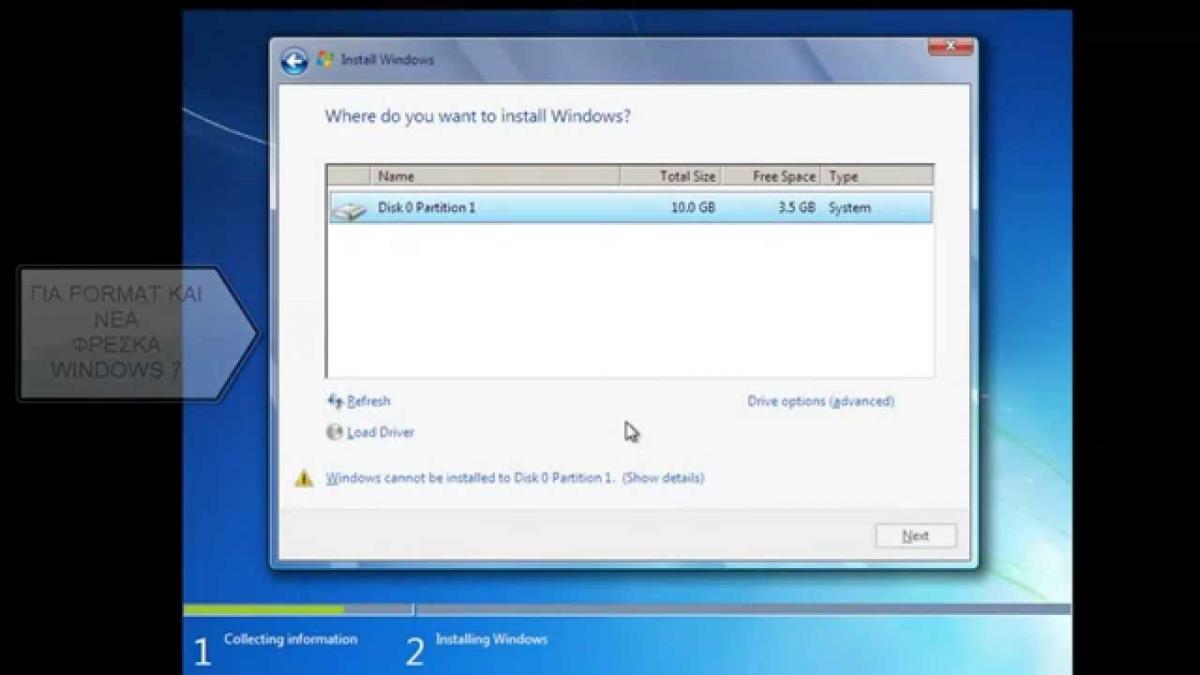The height and width of the screenshot is (675, 1200).
Task: Click the Refresh icon
Action: pyautogui.click(x=335, y=401)
